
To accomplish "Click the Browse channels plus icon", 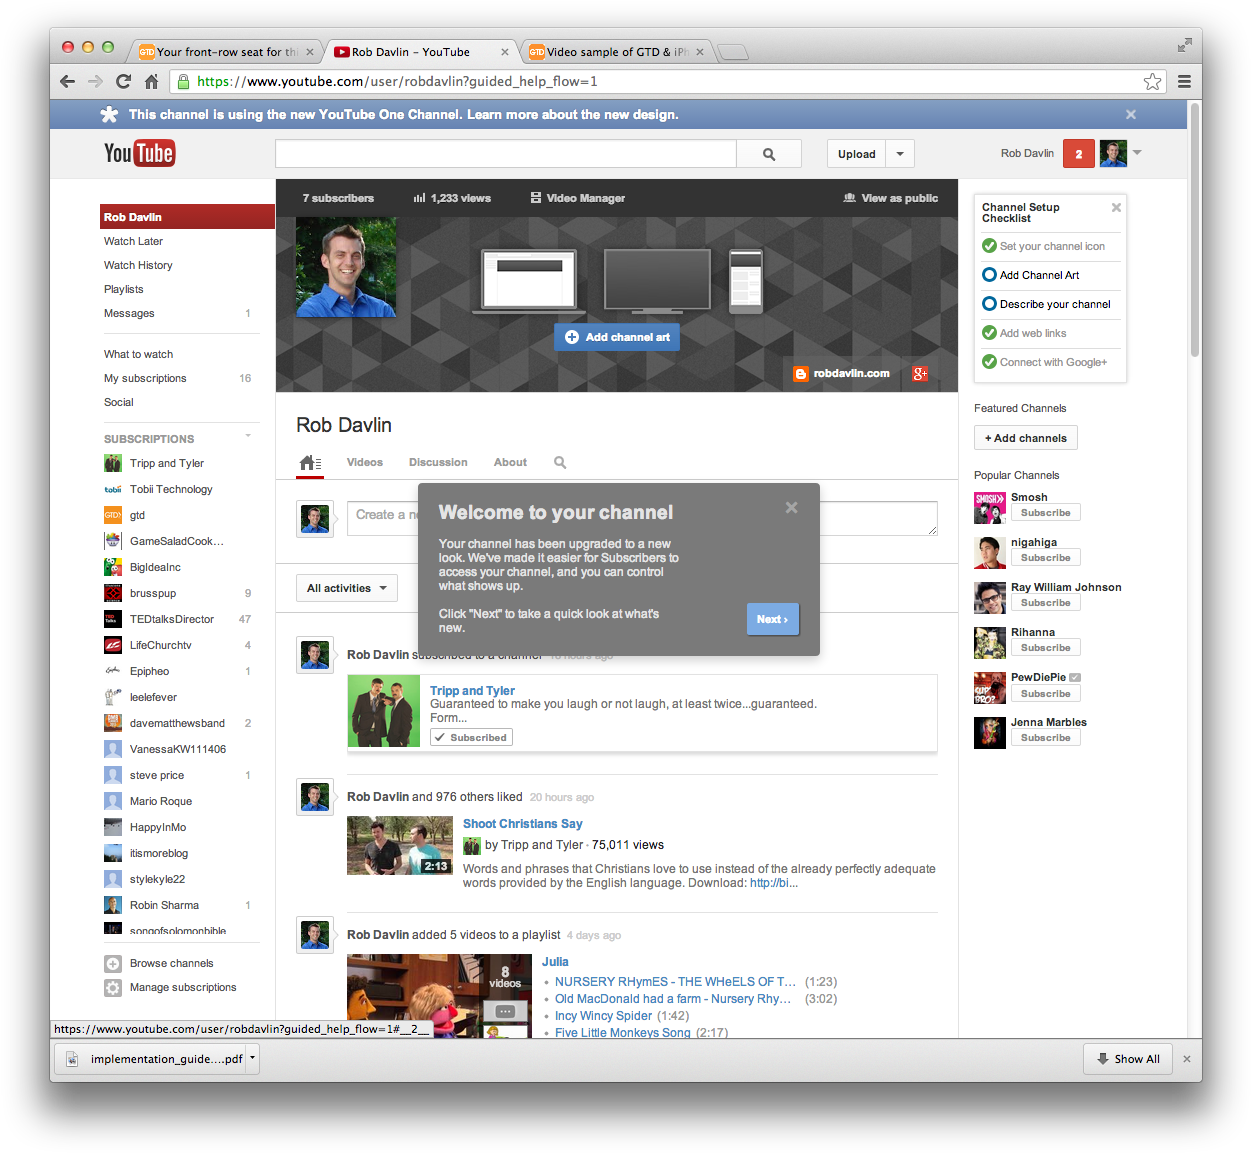I will click(x=113, y=964).
